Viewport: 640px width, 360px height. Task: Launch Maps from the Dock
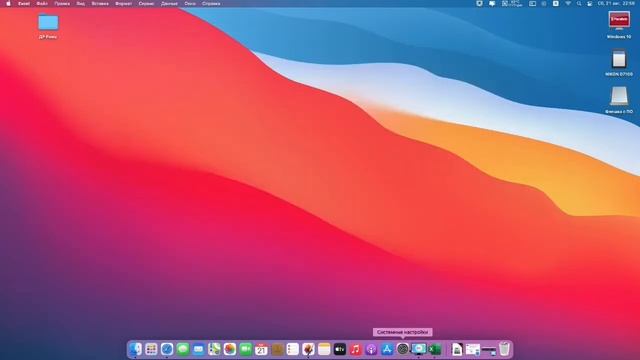click(214, 349)
